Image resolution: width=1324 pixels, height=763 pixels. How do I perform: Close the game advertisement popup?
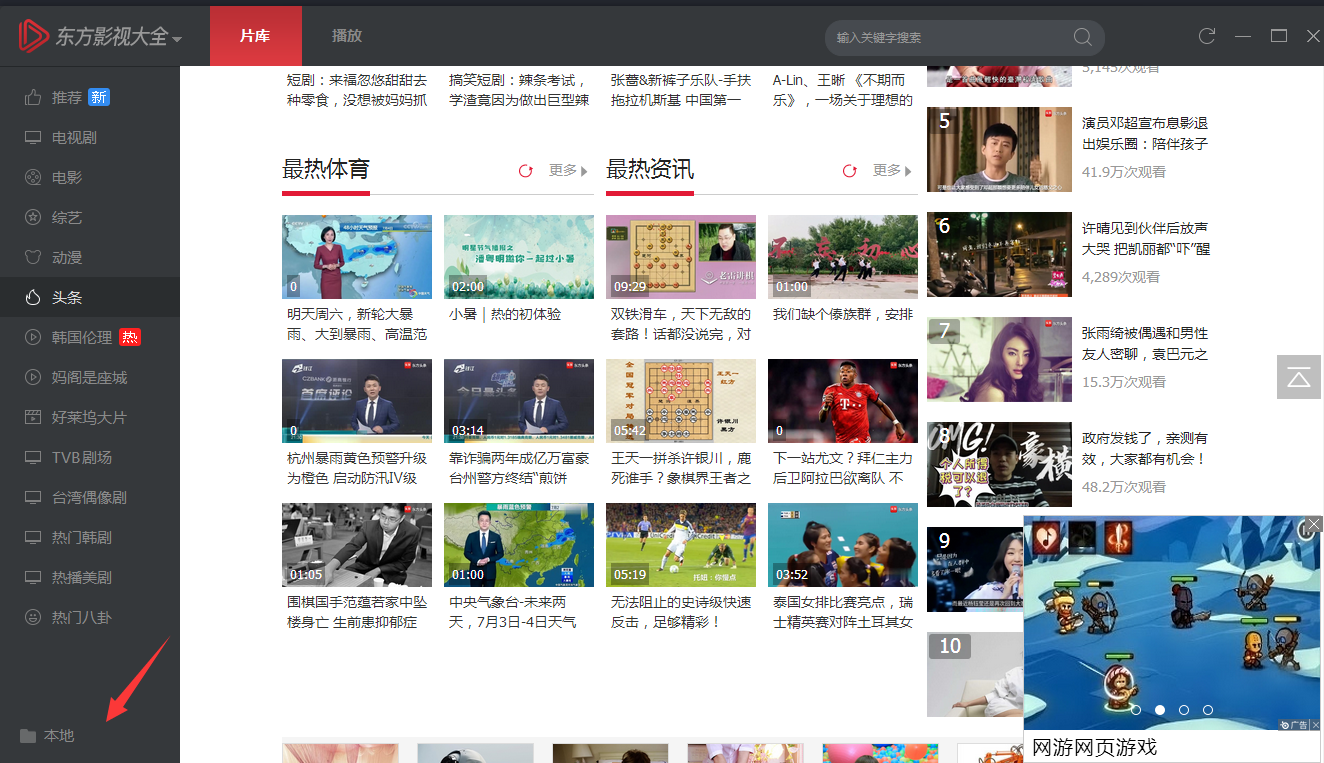1314,524
